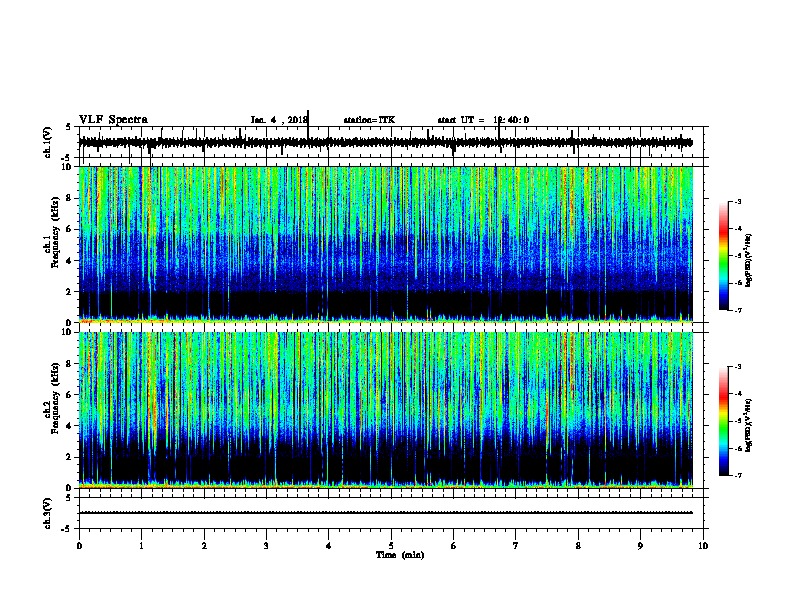Click the 'start UT' time label
The image size is (792, 612).
tap(483, 120)
